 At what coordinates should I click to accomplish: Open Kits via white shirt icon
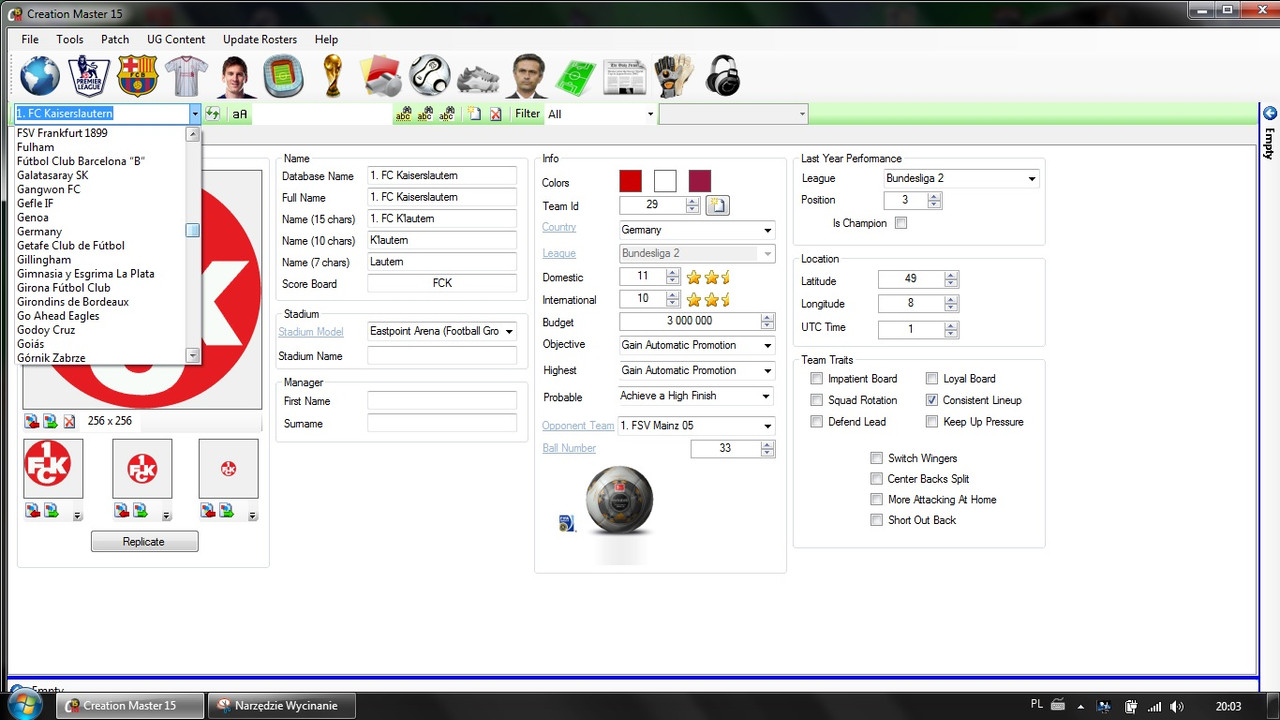(x=186, y=76)
